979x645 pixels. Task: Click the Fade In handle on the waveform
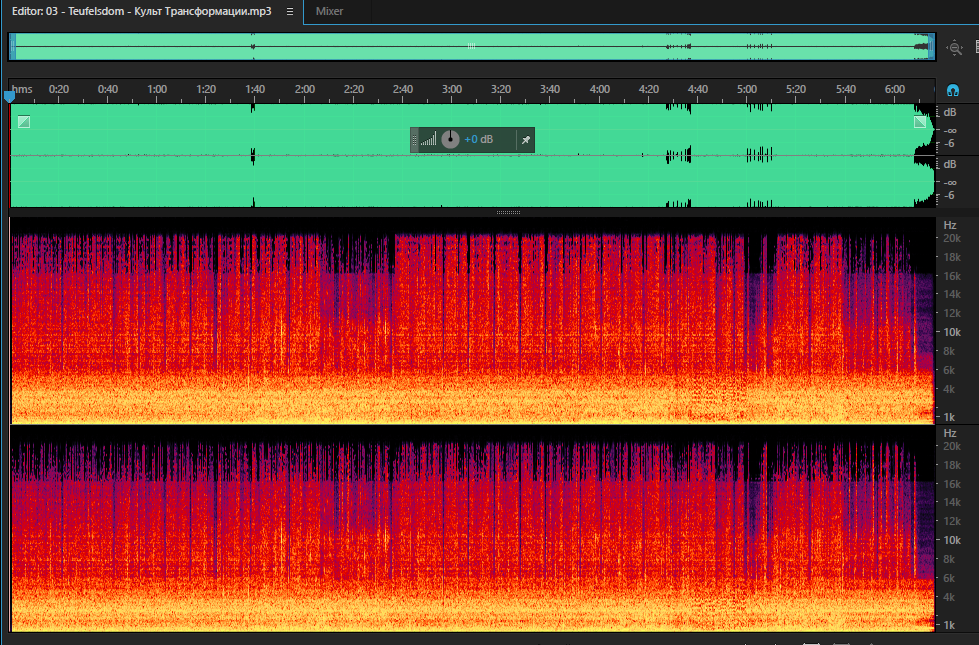24,122
